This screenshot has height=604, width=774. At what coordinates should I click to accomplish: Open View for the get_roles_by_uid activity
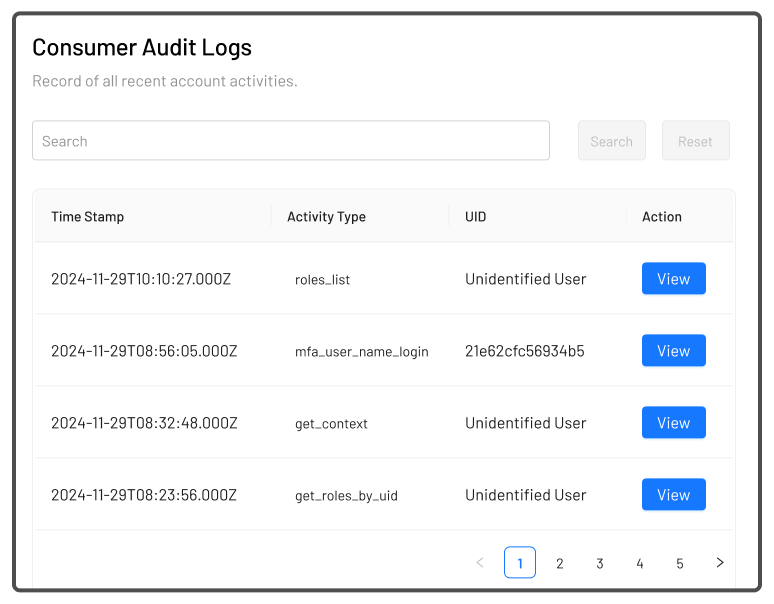[x=673, y=495]
